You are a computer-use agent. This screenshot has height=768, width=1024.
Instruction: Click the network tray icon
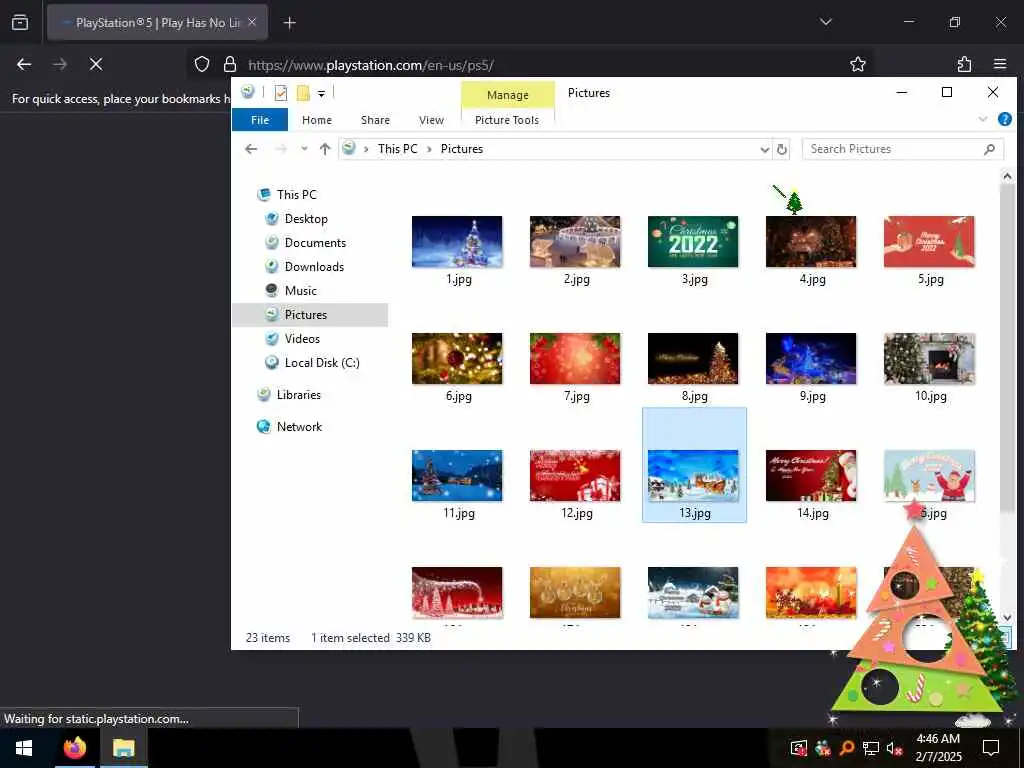871,748
